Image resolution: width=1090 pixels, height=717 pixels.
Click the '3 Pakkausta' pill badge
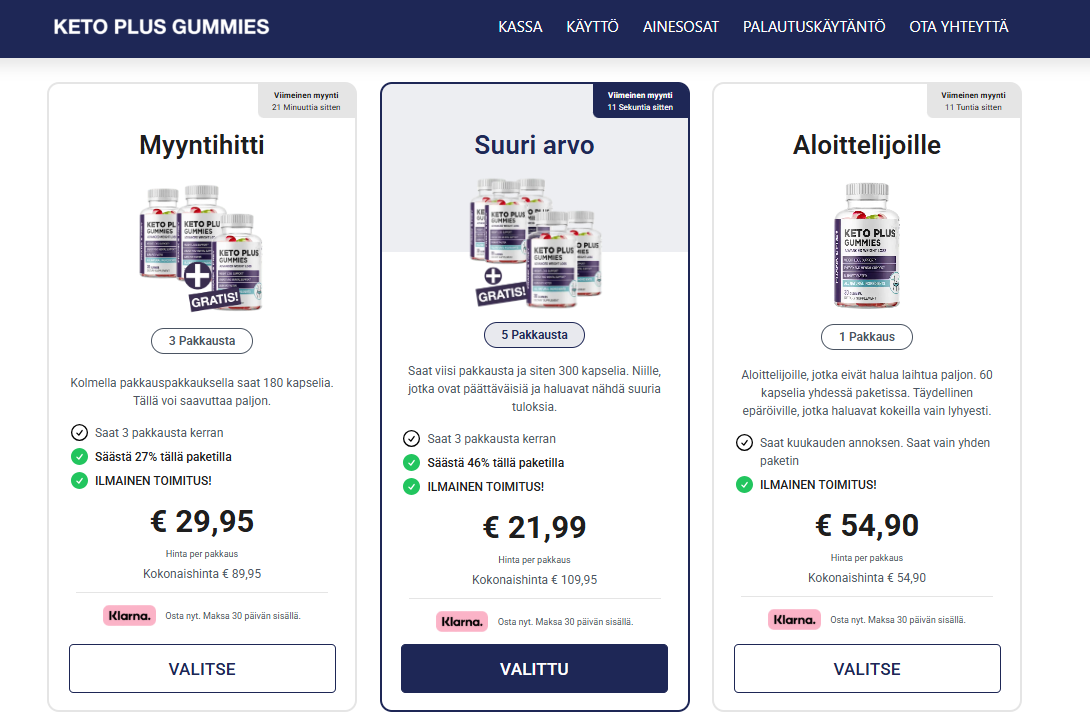tap(202, 341)
